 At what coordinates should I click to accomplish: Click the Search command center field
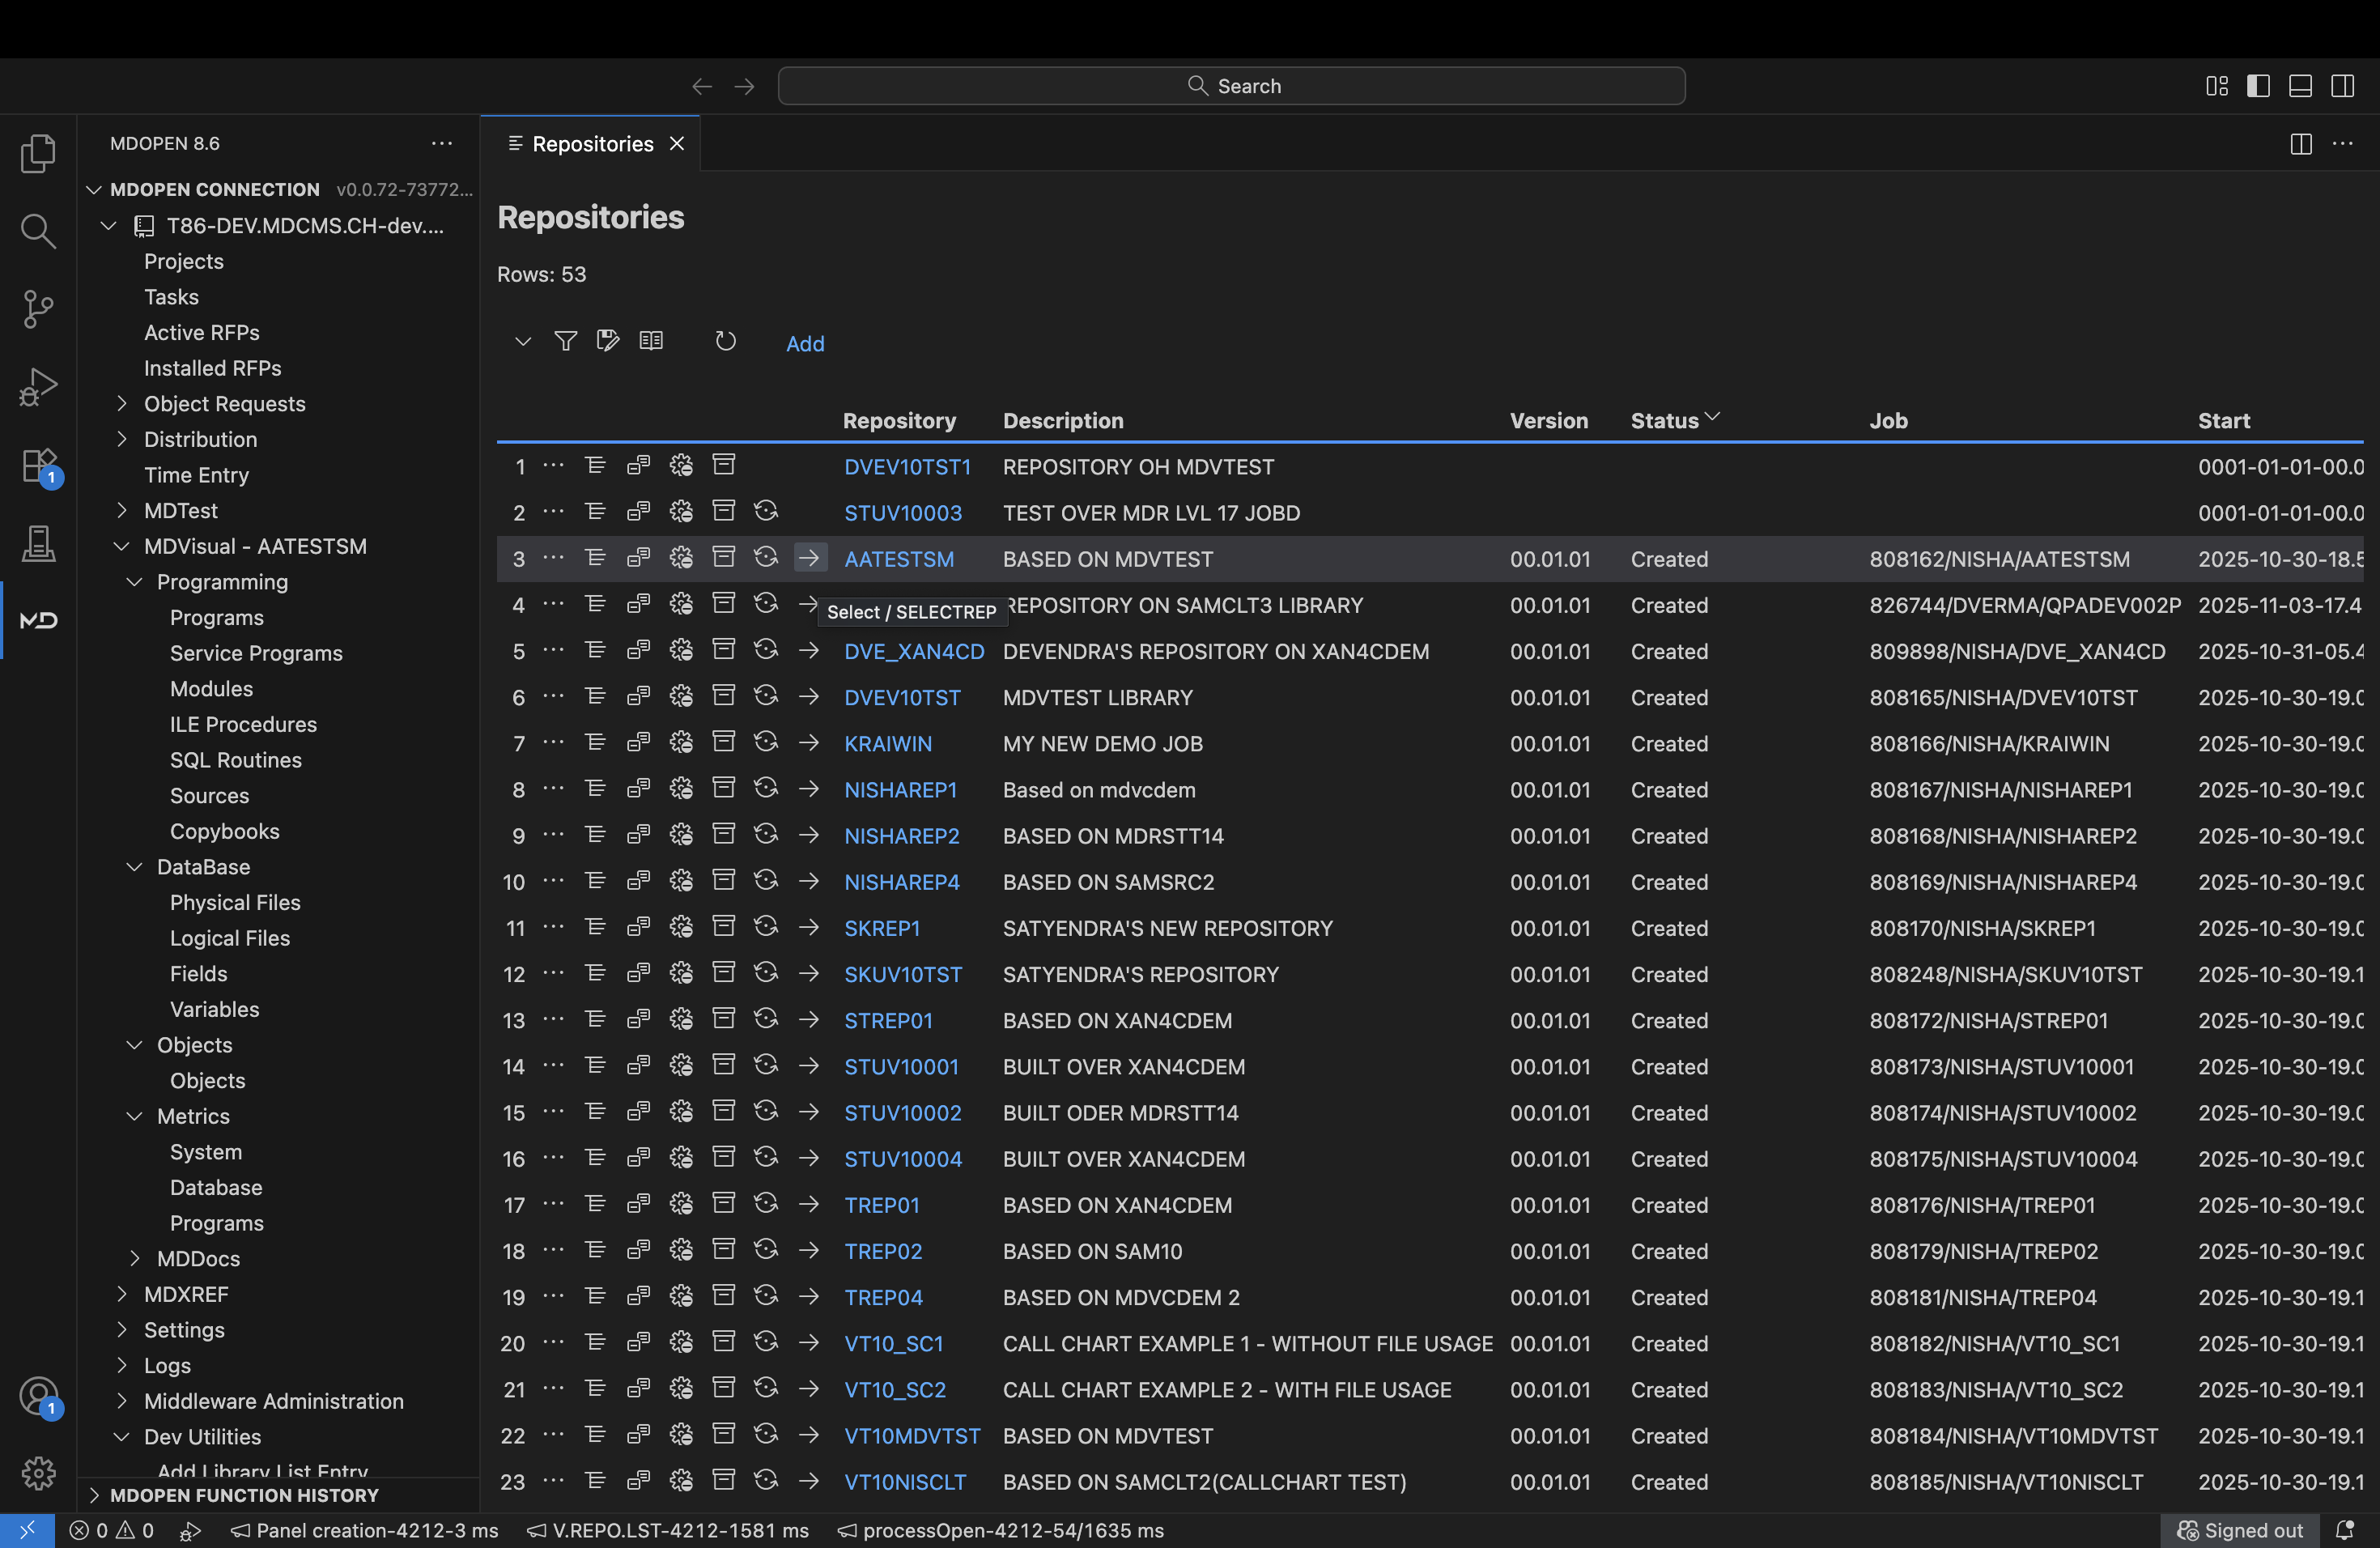[x=1231, y=86]
